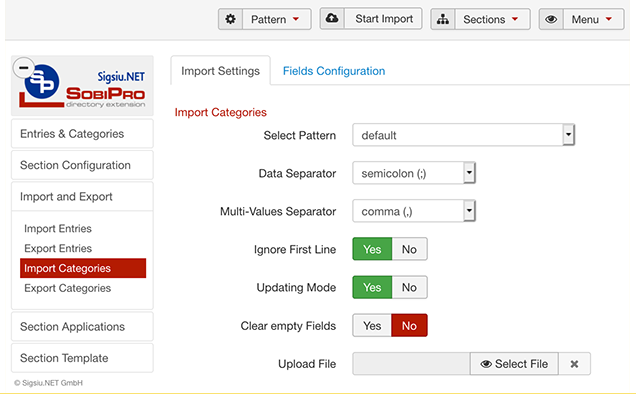The image size is (636, 394).
Task: Expand the Import and Export sidebar section
Action: coord(82,196)
